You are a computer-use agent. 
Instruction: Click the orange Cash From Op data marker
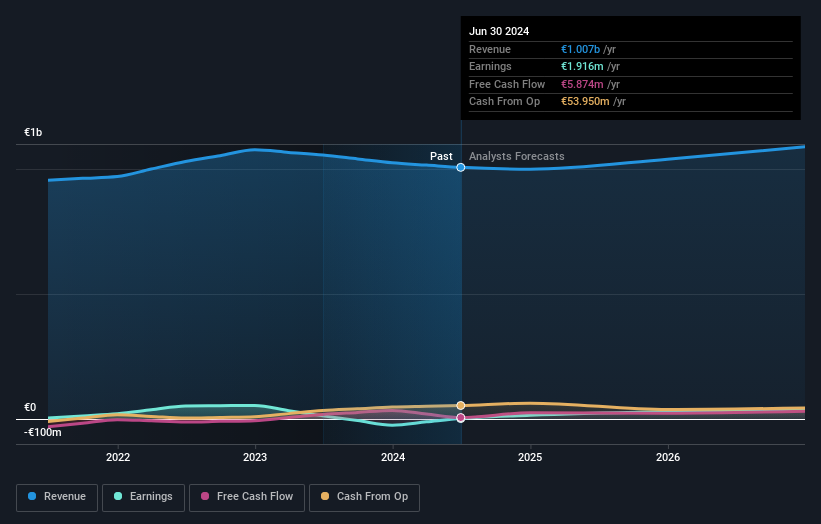click(x=461, y=406)
